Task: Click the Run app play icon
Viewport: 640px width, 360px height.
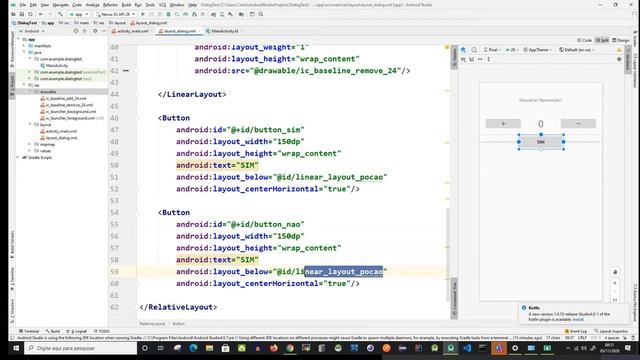Action: coord(143,14)
